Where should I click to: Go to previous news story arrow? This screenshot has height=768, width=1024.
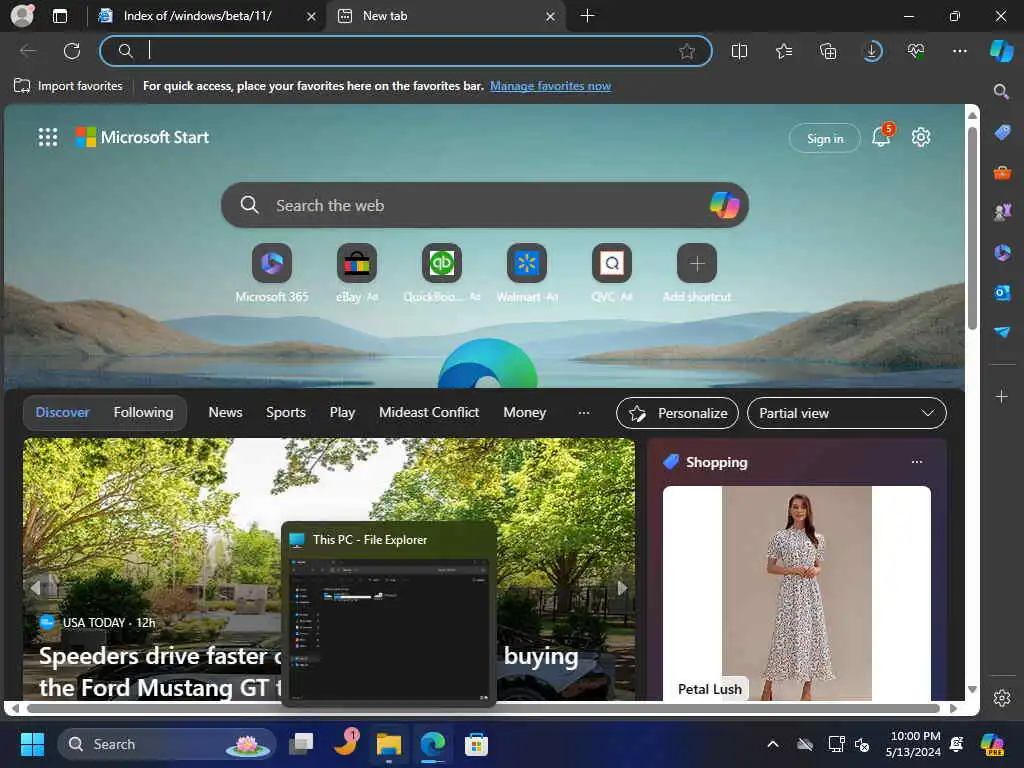35,587
